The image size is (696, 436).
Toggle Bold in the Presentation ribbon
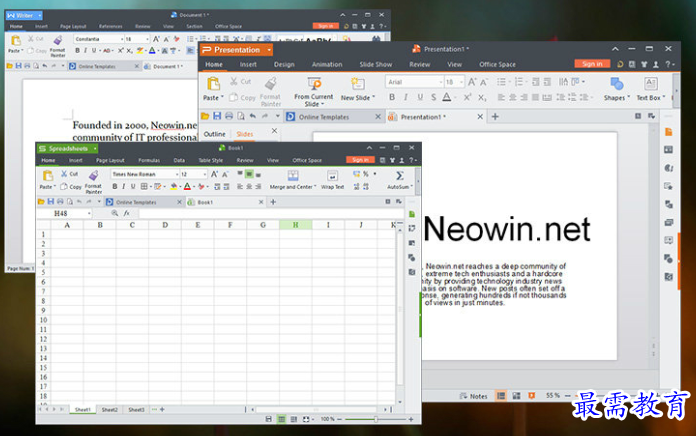[x=391, y=98]
